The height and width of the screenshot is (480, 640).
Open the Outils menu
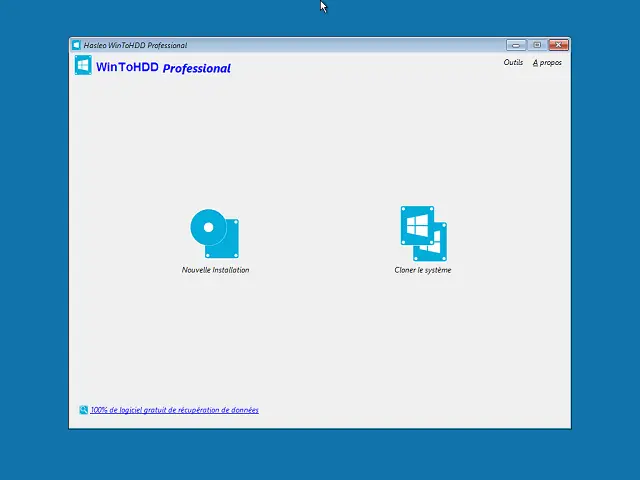click(513, 62)
